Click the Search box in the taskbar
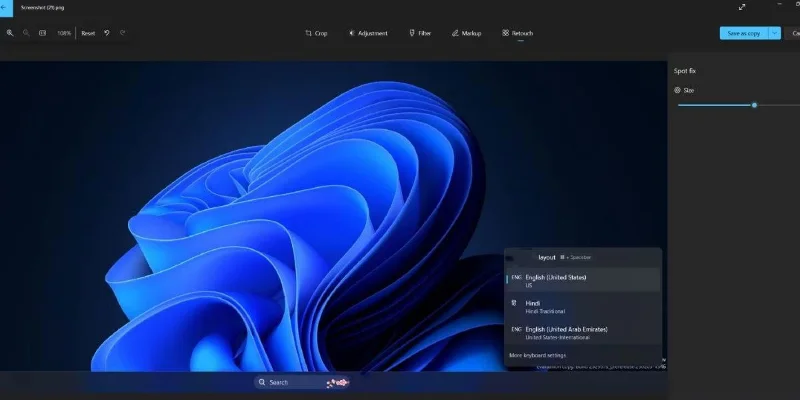 point(302,382)
